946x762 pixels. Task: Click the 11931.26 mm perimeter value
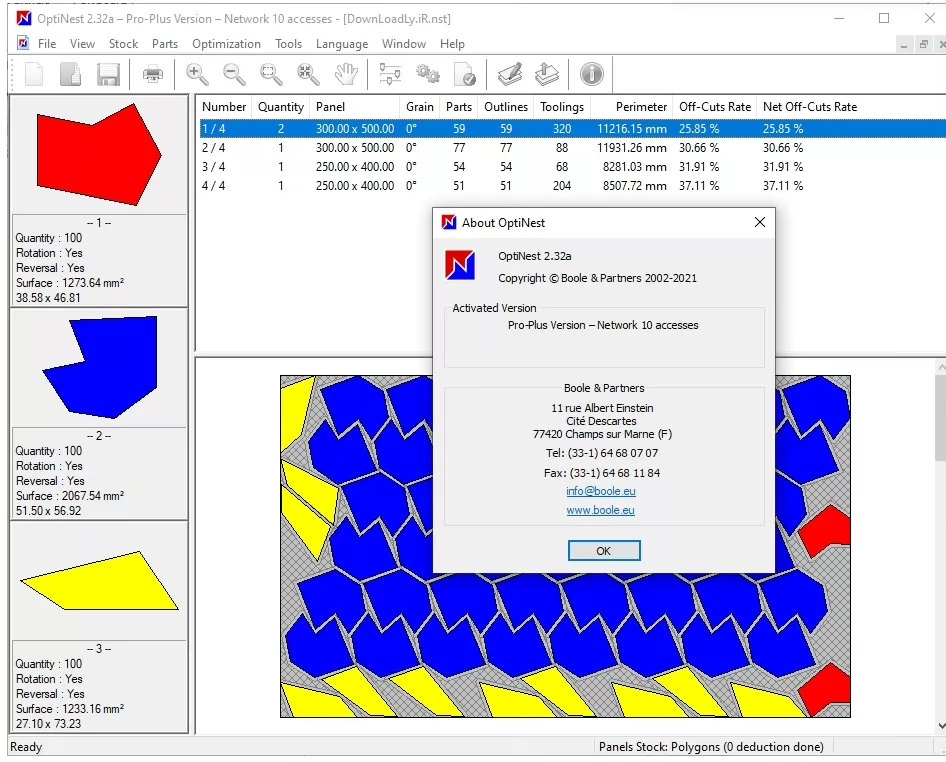632,148
